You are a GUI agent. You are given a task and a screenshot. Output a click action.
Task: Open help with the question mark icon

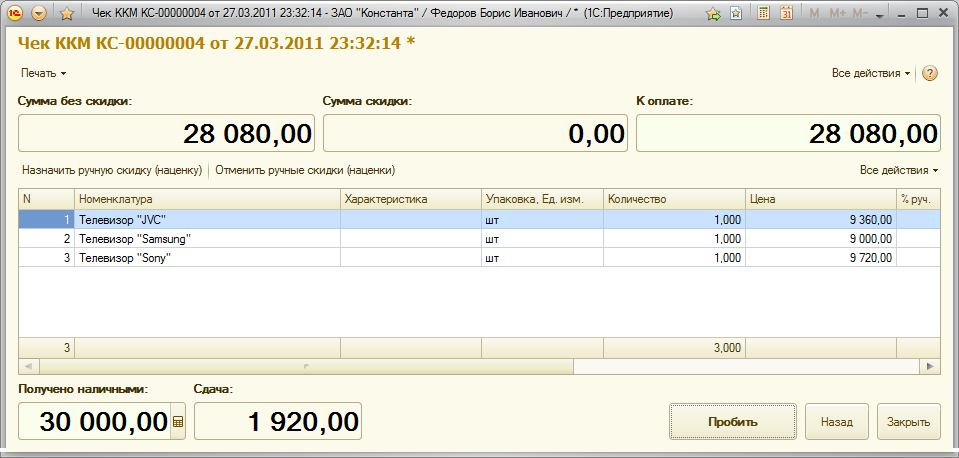pyautogui.click(x=930, y=73)
